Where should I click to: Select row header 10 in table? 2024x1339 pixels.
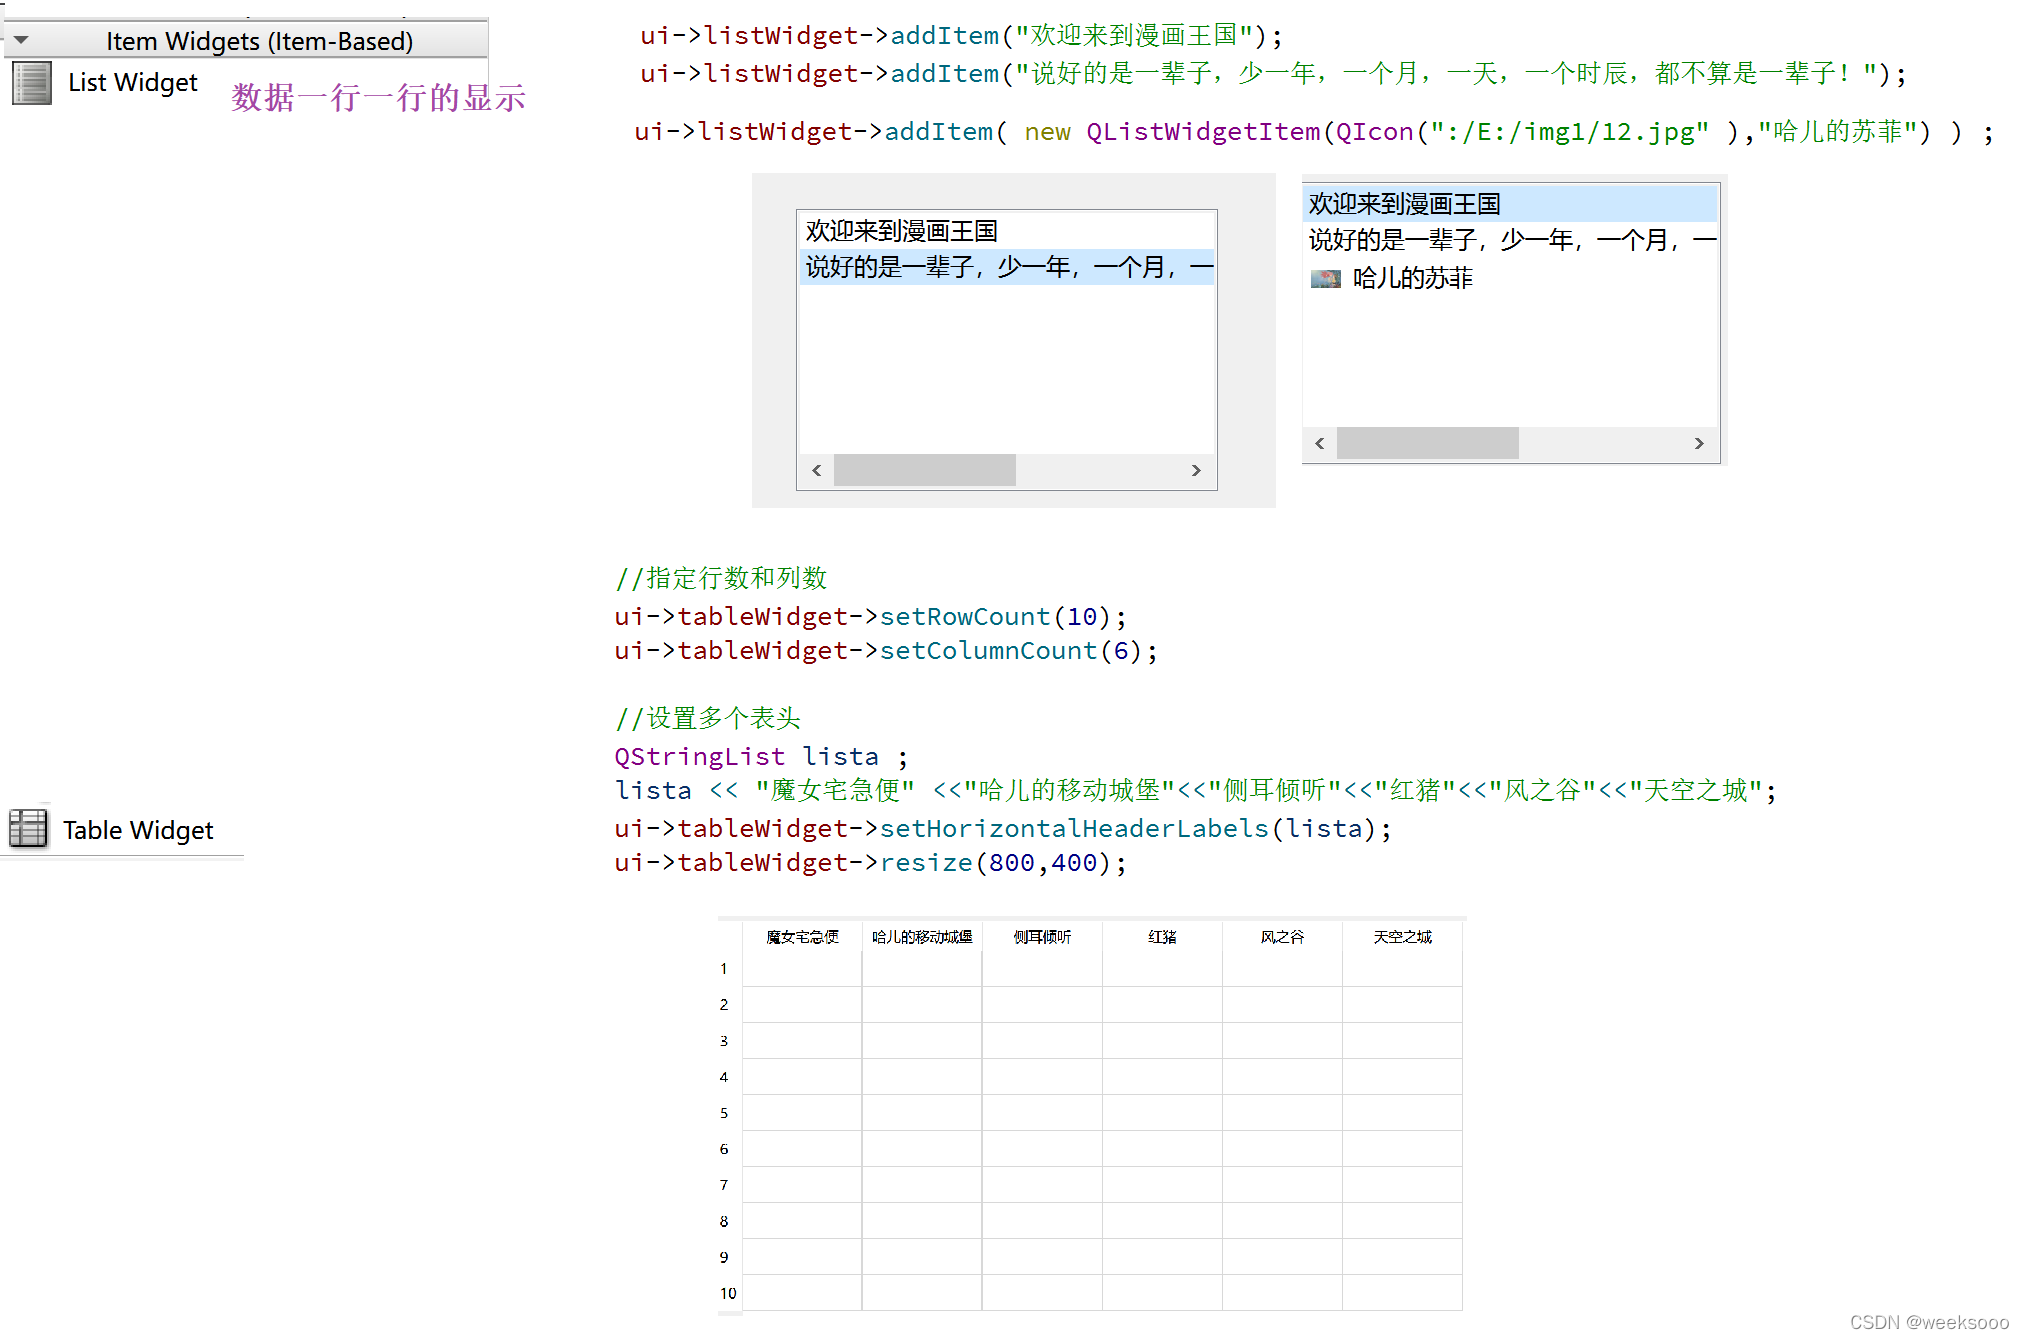727,1293
